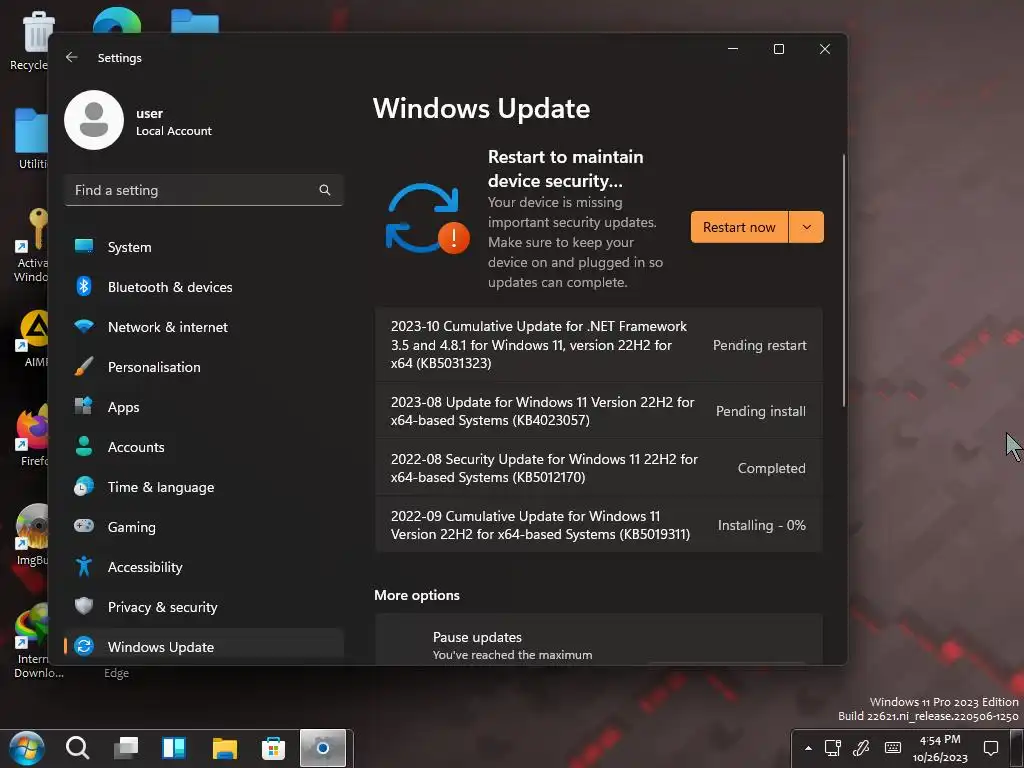Show hidden system tray icons
Screen dimensions: 1024x768
tap(808, 748)
